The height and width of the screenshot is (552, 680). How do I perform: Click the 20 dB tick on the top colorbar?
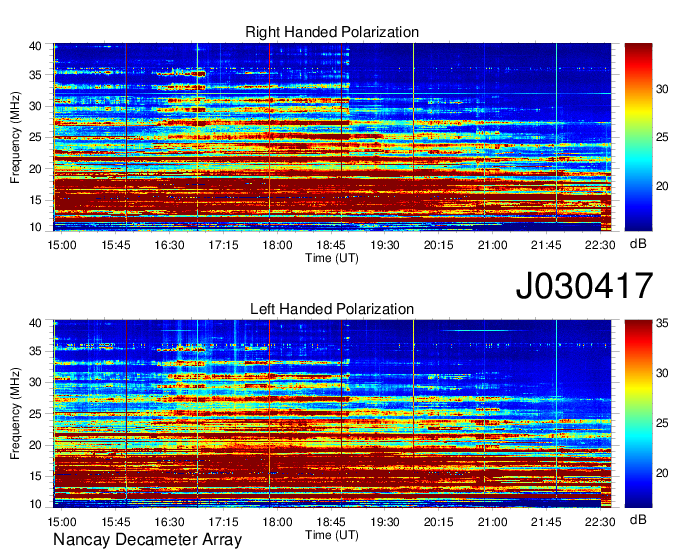pos(662,186)
